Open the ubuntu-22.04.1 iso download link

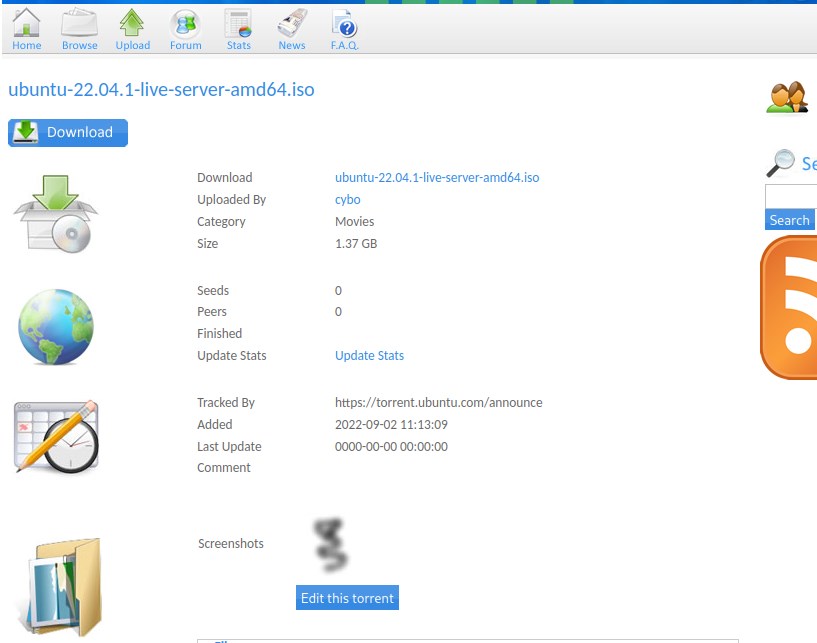point(437,178)
